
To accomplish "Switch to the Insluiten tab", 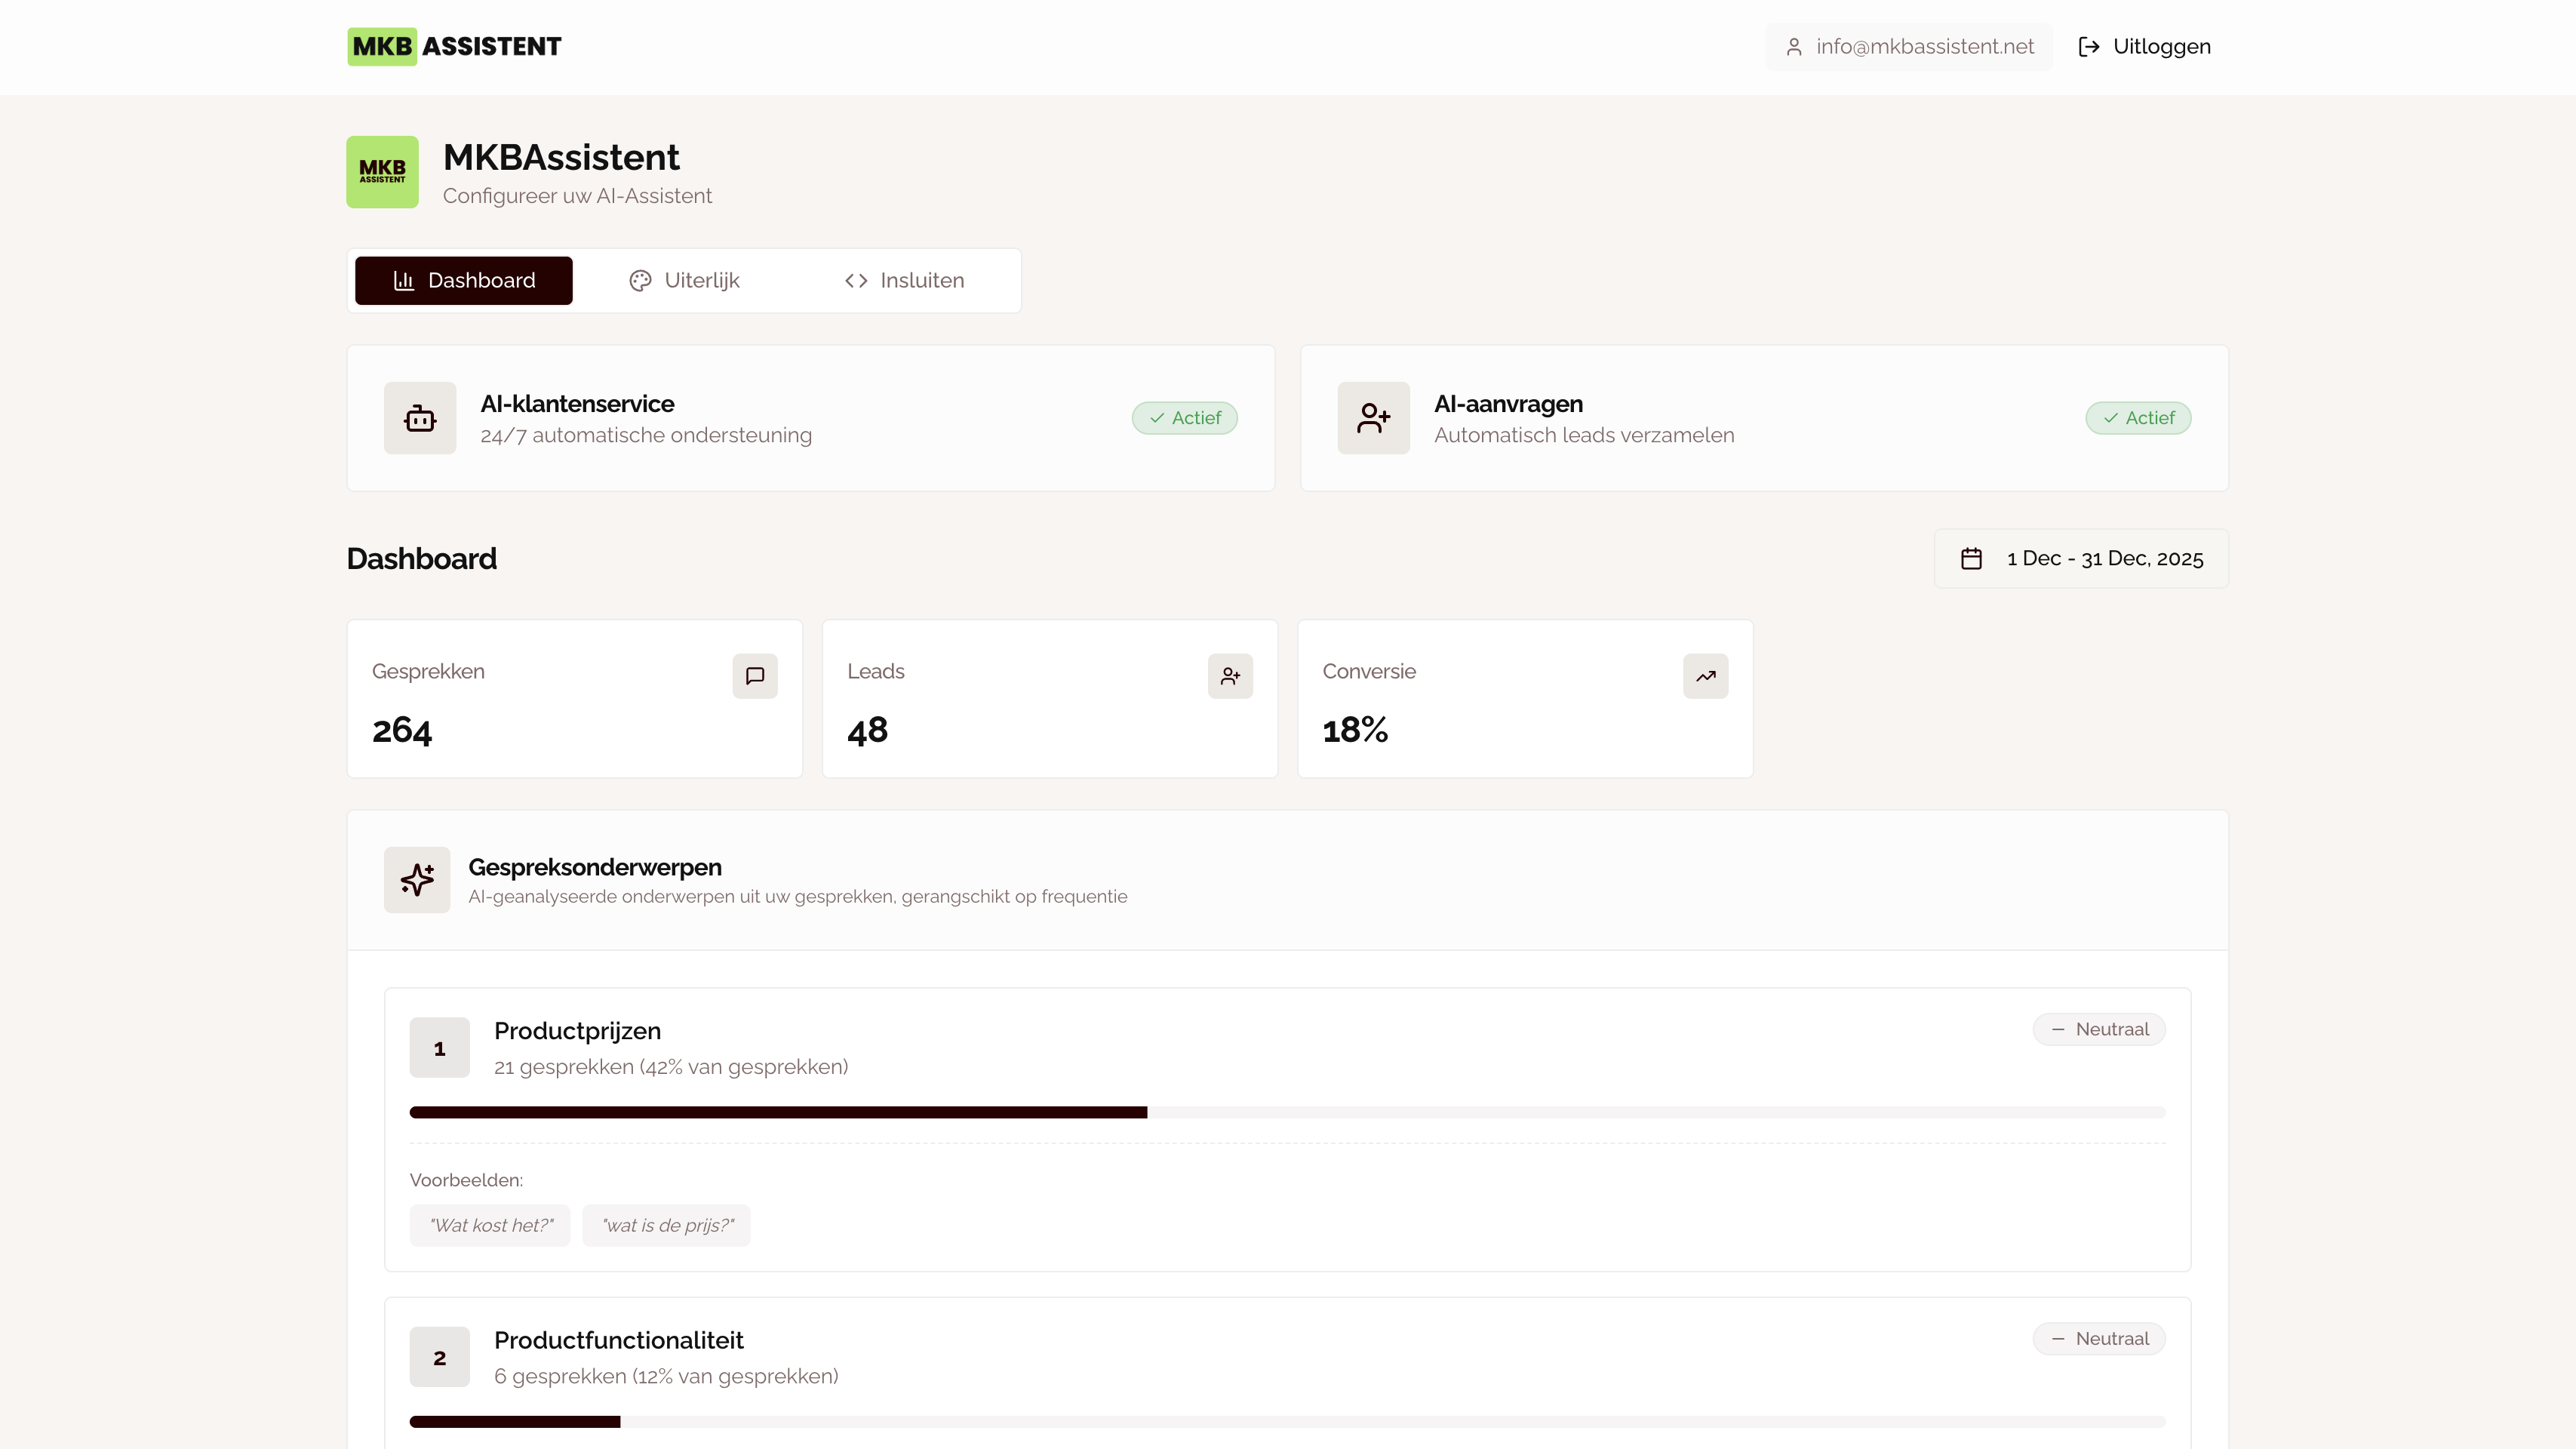I will (904, 281).
